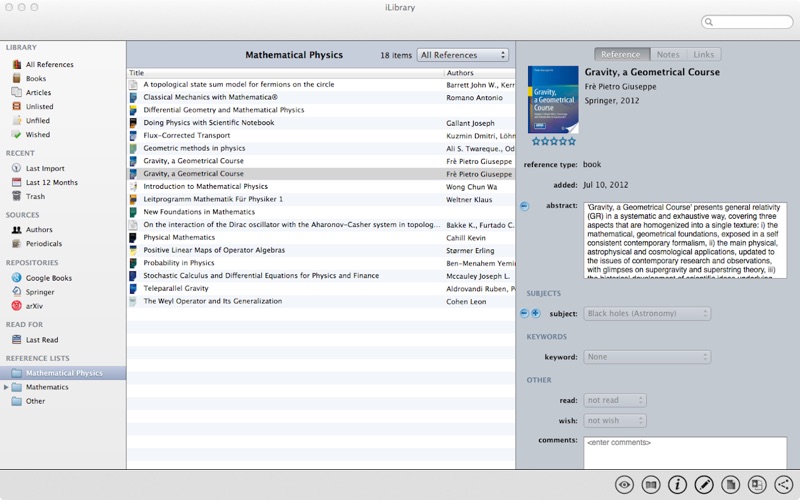Select 'A topological state sum model' row
This screenshot has width=800, height=500.
321,85
